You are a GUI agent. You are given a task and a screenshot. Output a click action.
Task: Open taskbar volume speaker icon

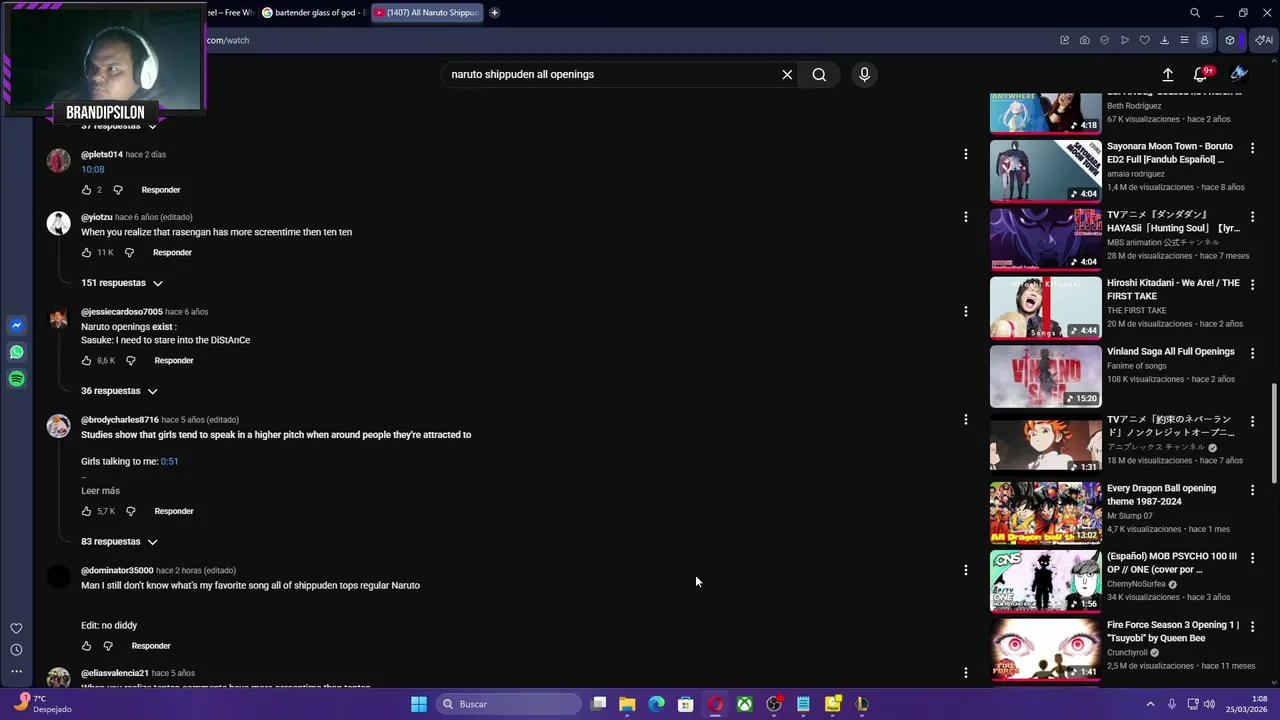(1209, 704)
